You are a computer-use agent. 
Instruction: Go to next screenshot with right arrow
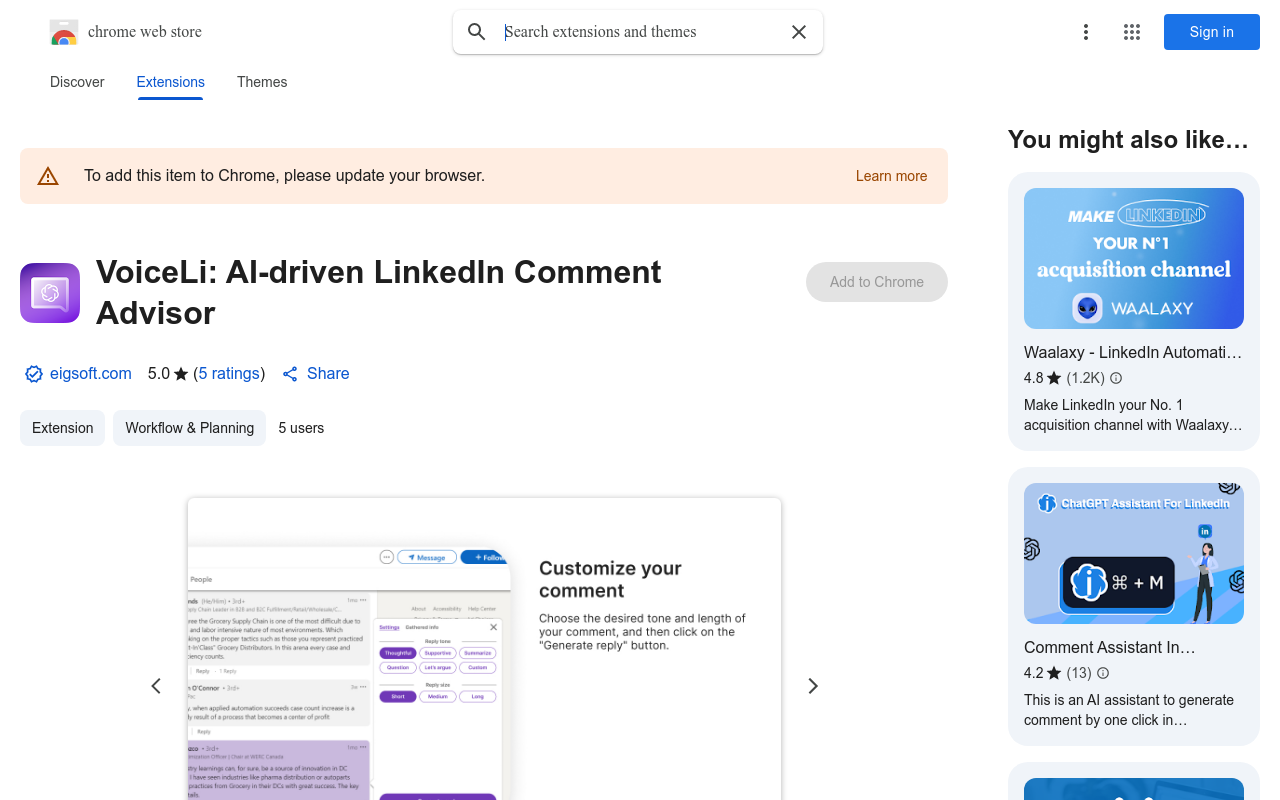812,686
